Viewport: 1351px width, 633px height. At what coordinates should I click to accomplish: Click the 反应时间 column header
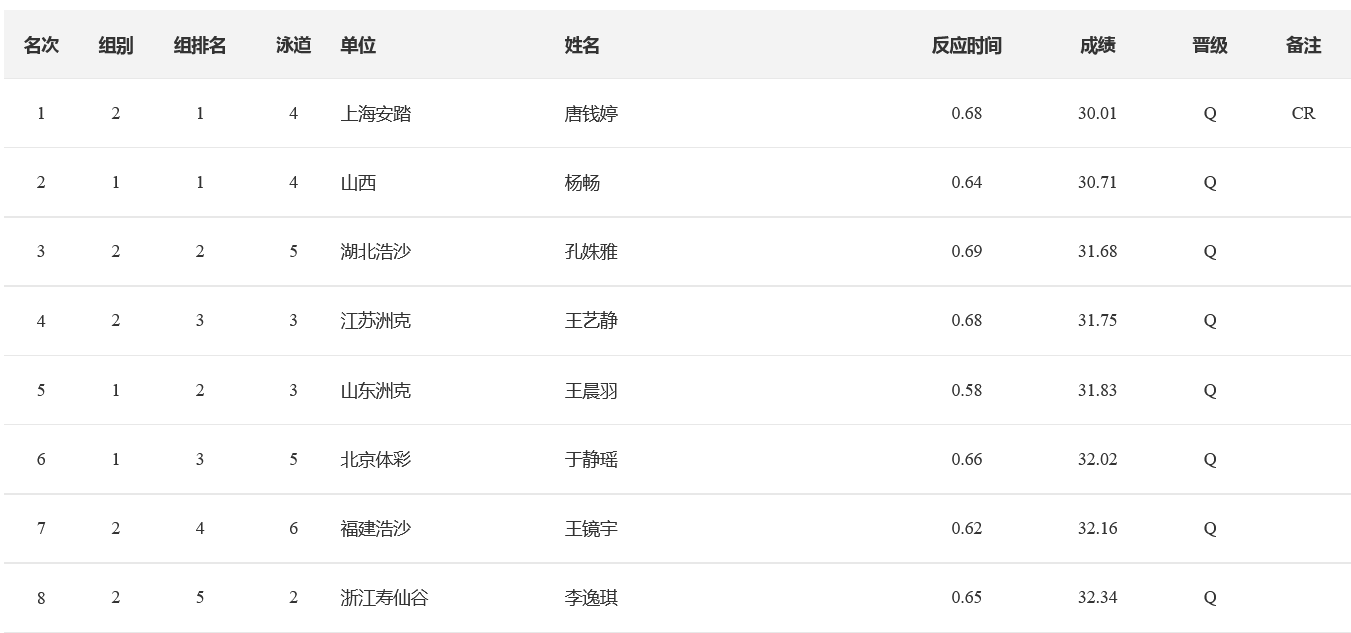pos(967,45)
